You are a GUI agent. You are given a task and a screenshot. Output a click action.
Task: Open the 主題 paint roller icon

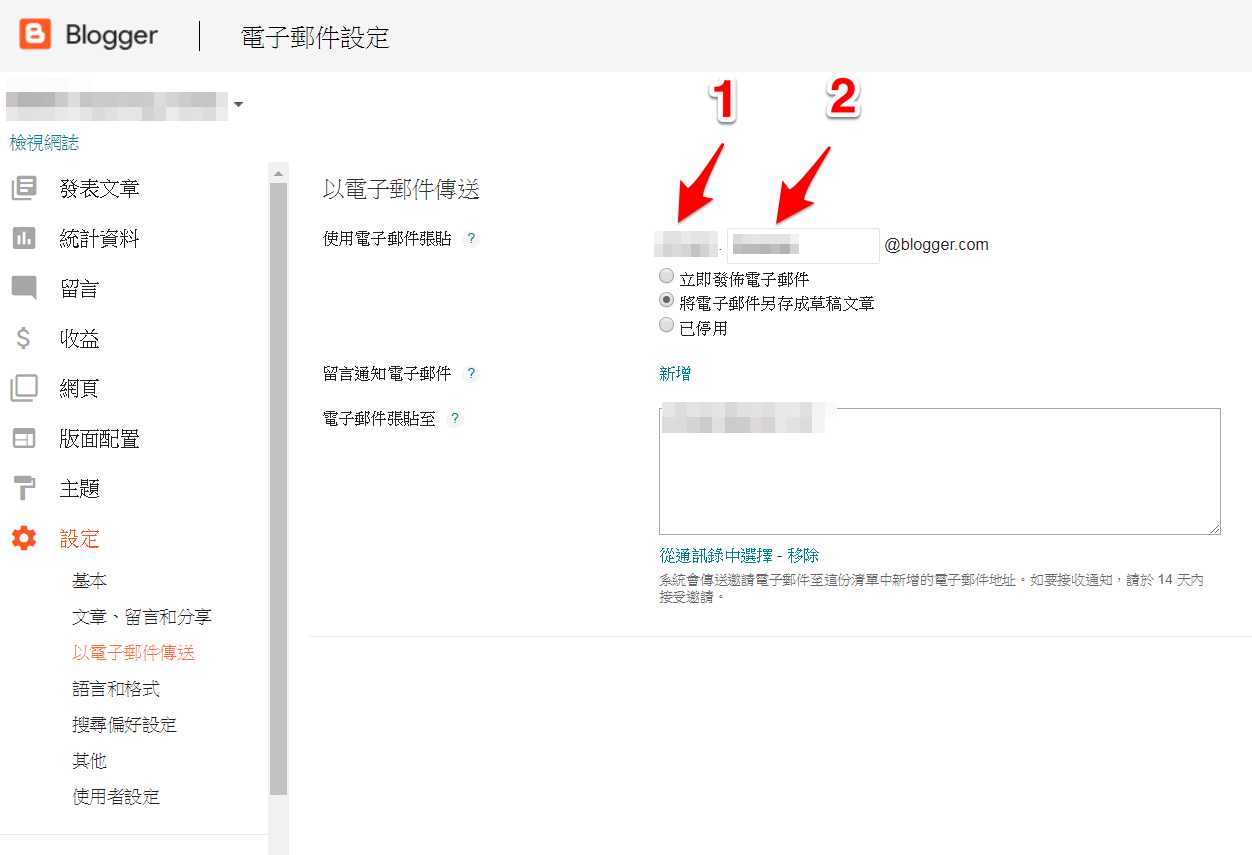24,488
